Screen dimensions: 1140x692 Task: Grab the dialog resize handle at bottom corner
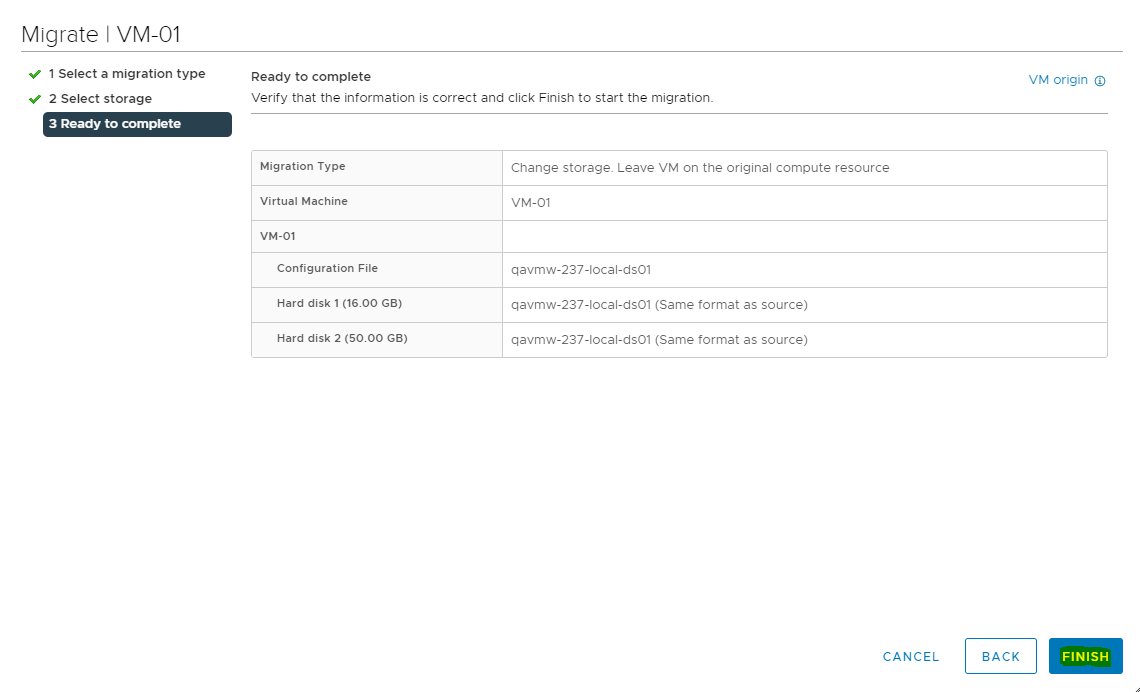[x=1135, y=688]
